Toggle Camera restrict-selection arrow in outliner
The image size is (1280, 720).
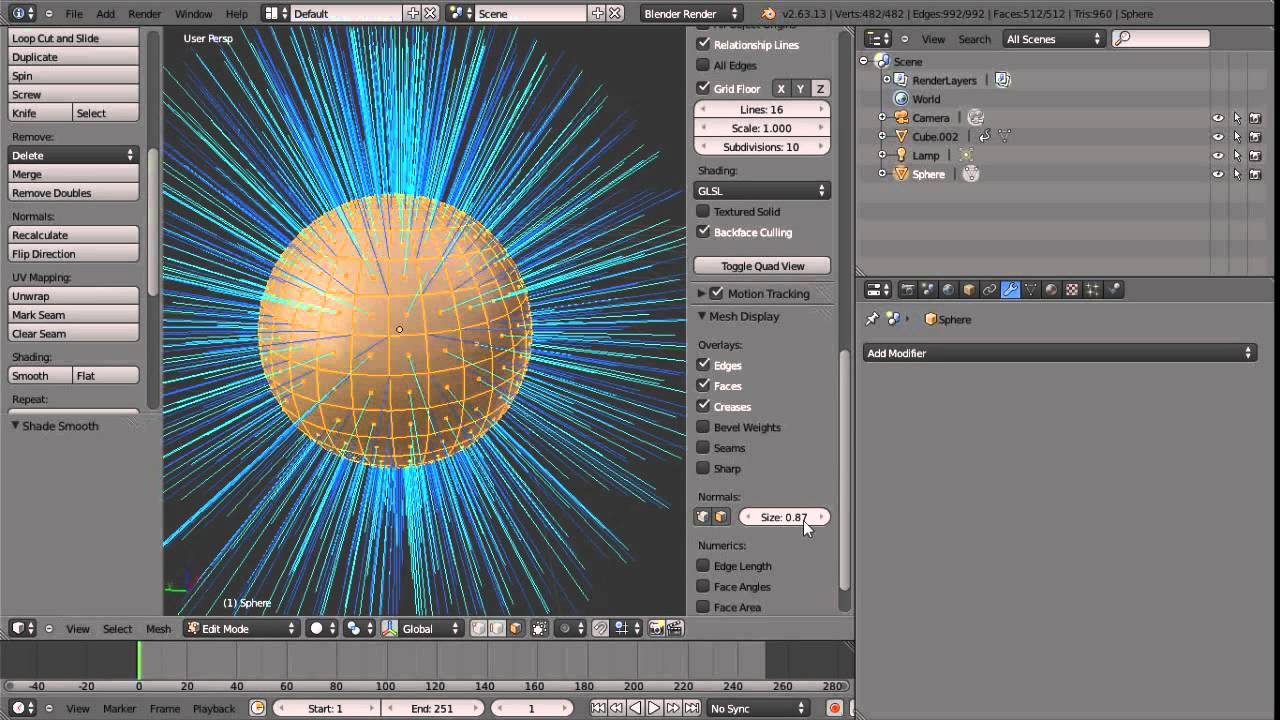coord(1236,118)
